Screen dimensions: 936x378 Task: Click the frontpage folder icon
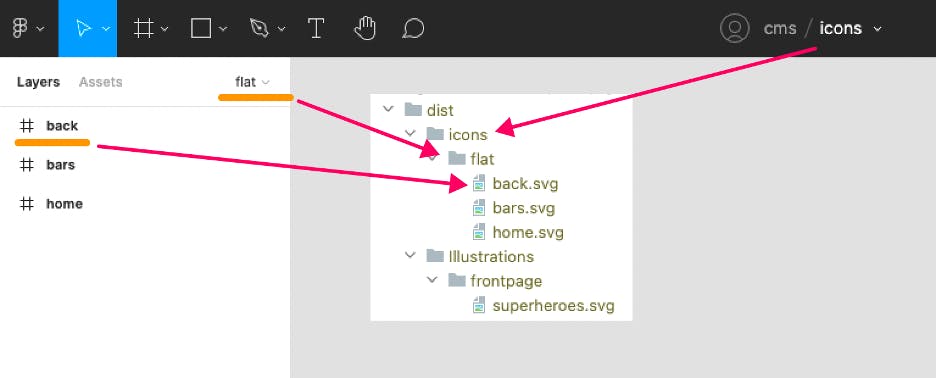click(x=457, y=280)
